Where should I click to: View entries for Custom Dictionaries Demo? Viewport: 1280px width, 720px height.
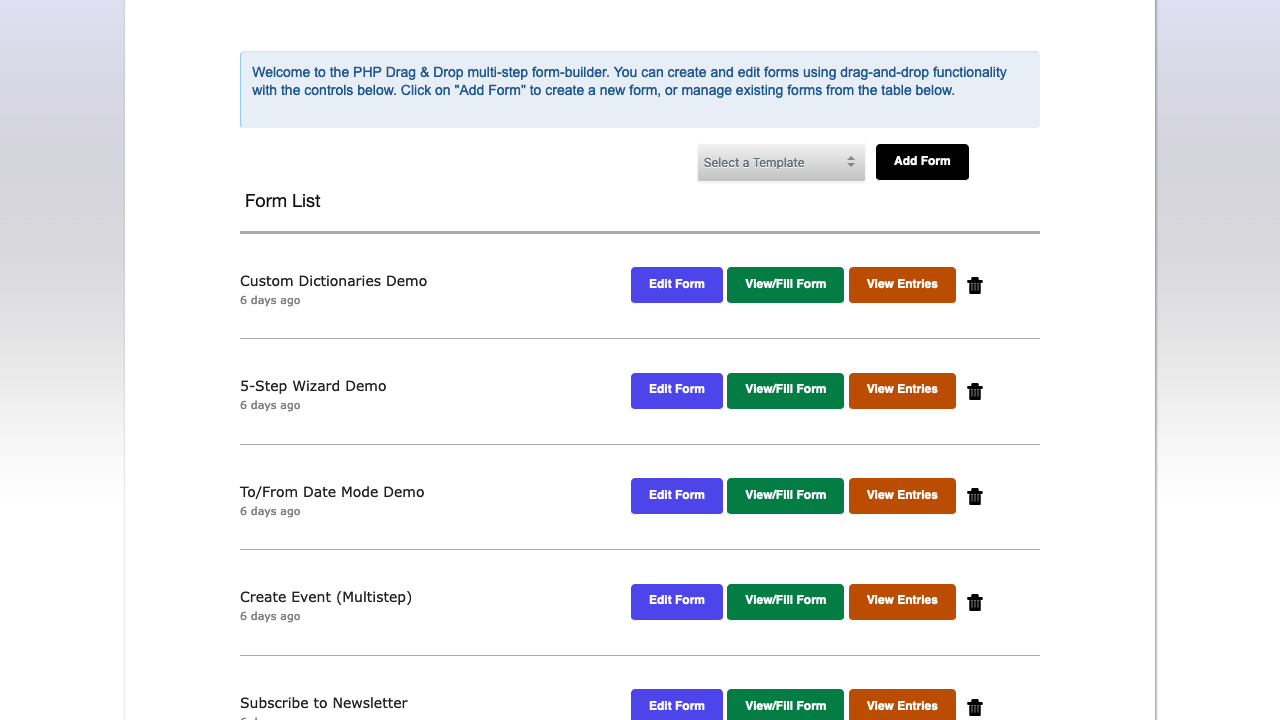[902, 284]
